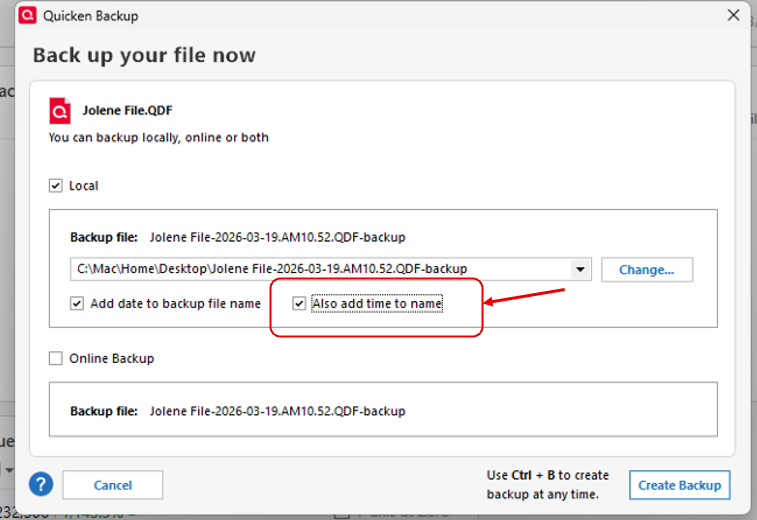Open the blue help question mark icon
Screen dimensions: 757x520
click(41, 484)
